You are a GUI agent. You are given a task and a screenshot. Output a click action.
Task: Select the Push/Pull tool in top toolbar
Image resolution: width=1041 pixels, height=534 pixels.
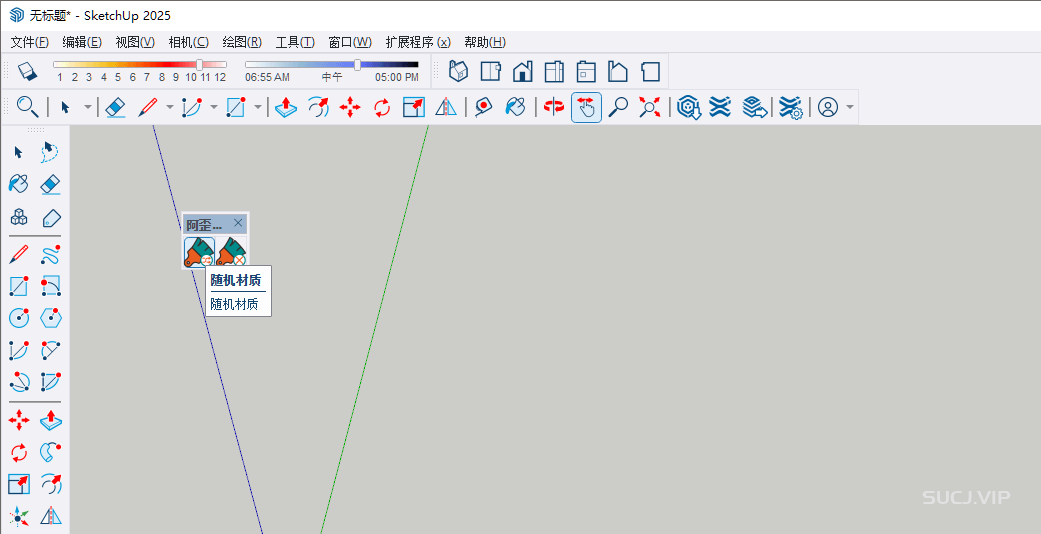pyautogui.click(x=286, y=107)
